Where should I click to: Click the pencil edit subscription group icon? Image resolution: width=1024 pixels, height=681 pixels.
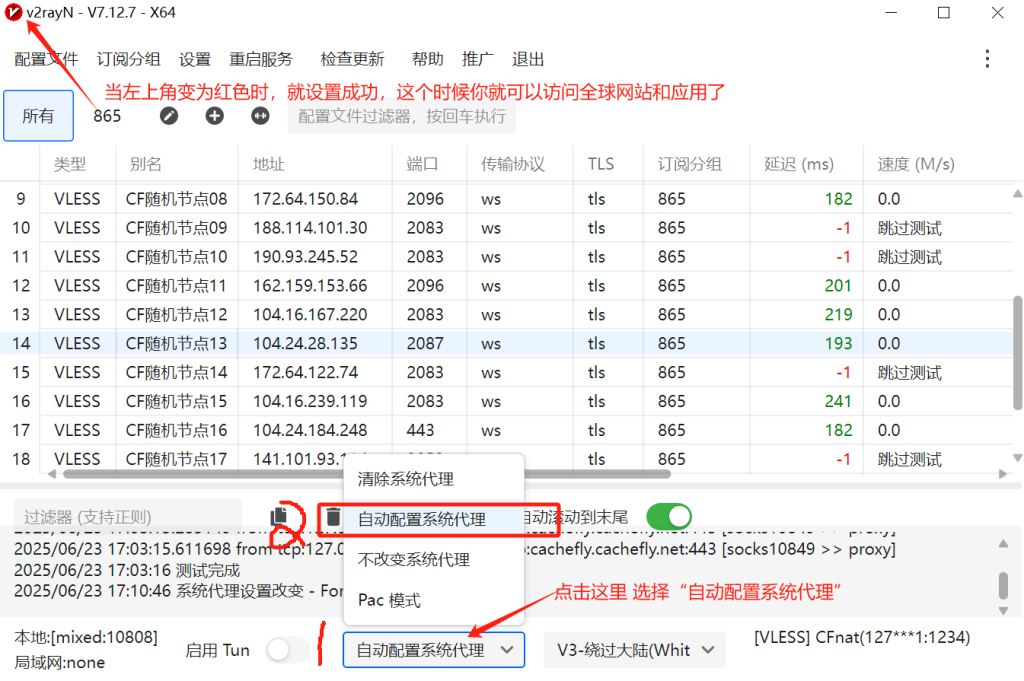click(x=169, y=116)
